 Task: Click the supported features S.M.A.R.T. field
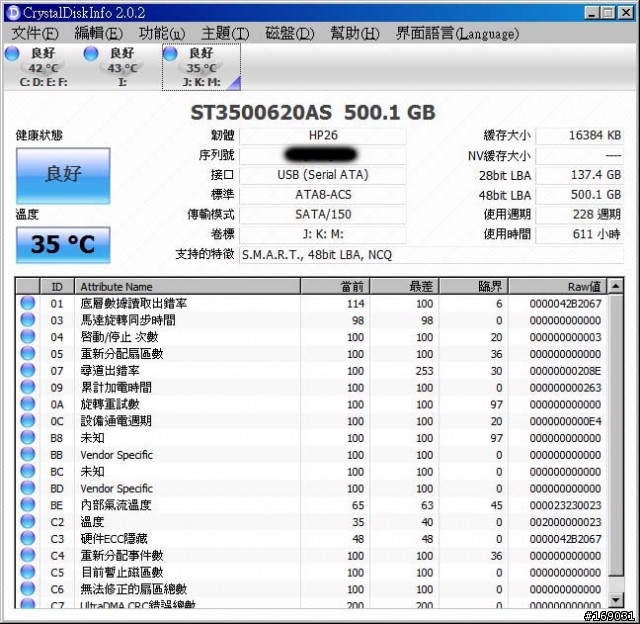(x=431, y=255)
